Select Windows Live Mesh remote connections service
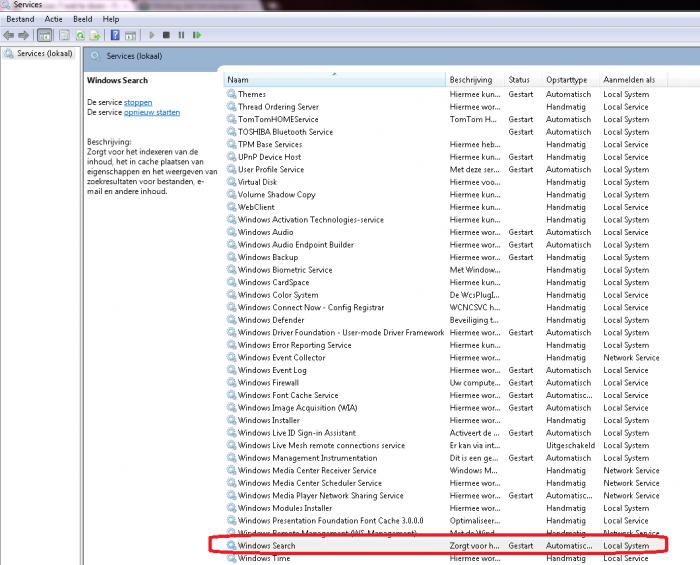The image size is (700, 565). 444,445
